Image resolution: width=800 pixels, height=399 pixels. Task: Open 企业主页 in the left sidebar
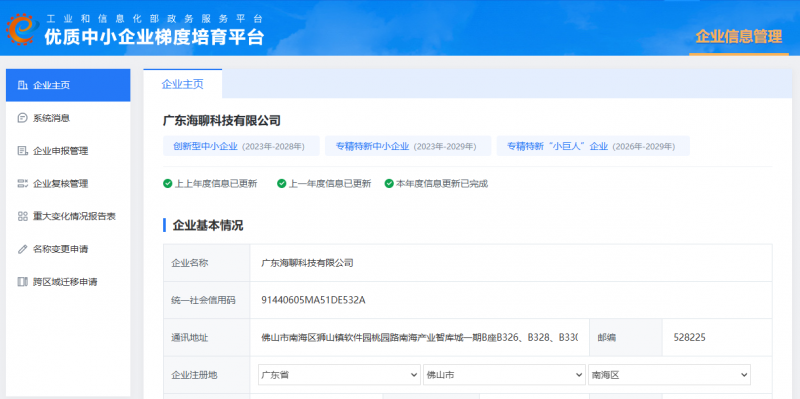click(x=68, y=85)
